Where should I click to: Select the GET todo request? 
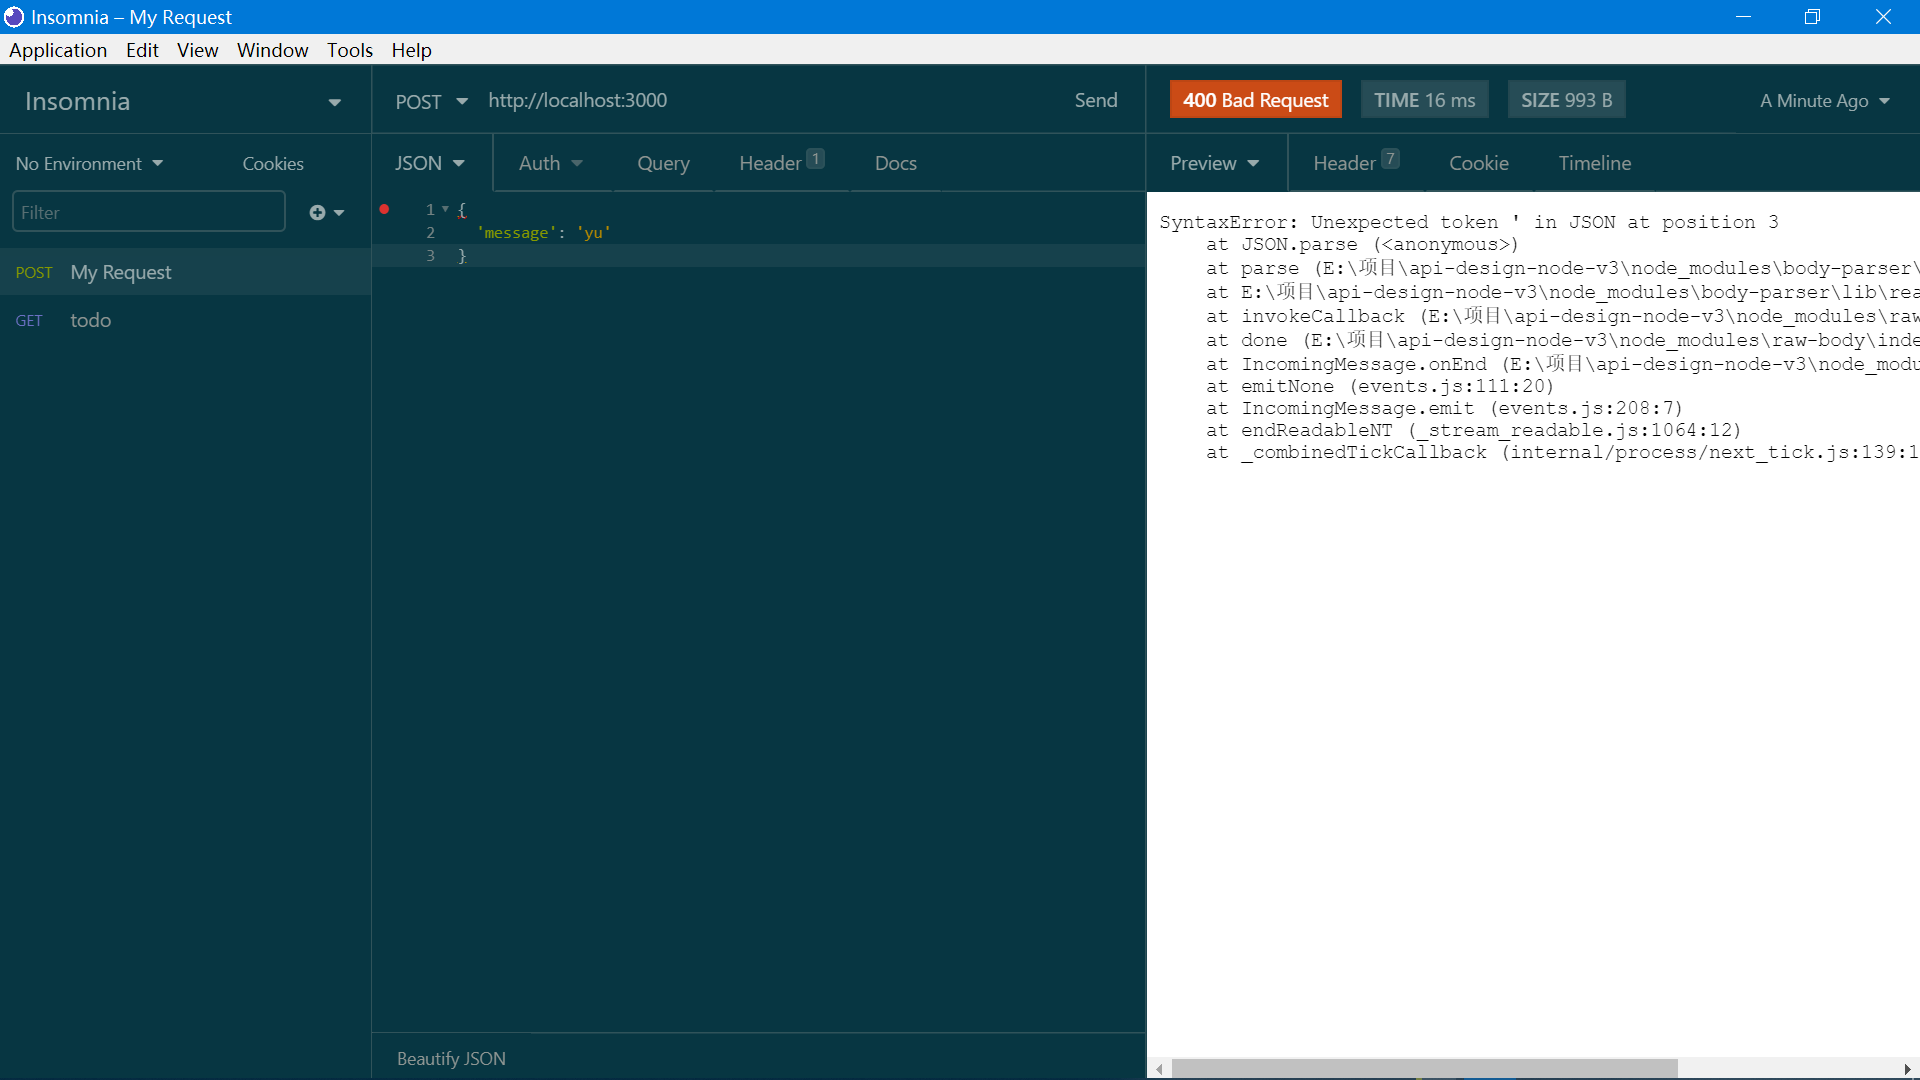pyautogui.click(x=90, y=320)
